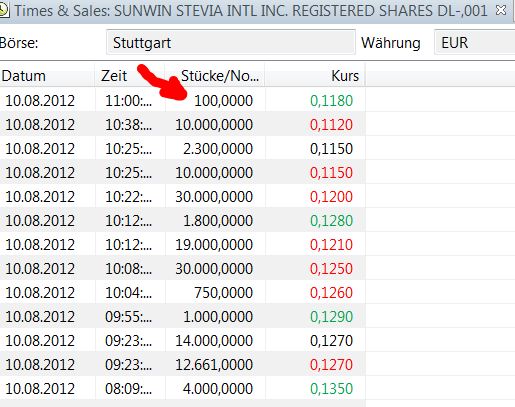Image resolution: width=515 pixels, height=407 pixels.
Task: Select time cell 09:55:...
Action: point(128,317)
